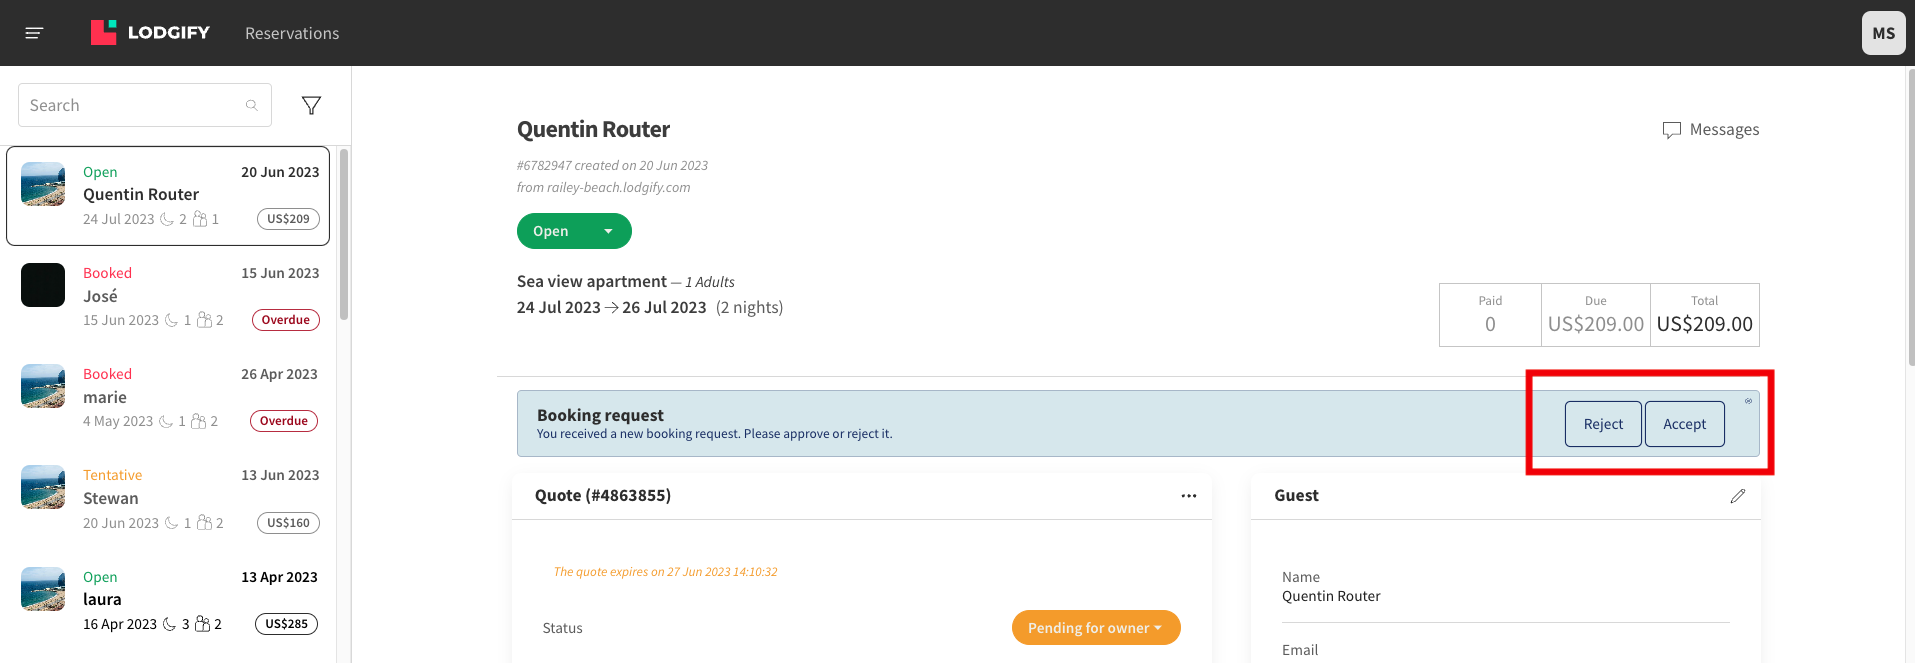The width and height of the screenshot is (1915, 663).
Task: Open the MS user avatar menu
Action: (x=1884, y=33)
